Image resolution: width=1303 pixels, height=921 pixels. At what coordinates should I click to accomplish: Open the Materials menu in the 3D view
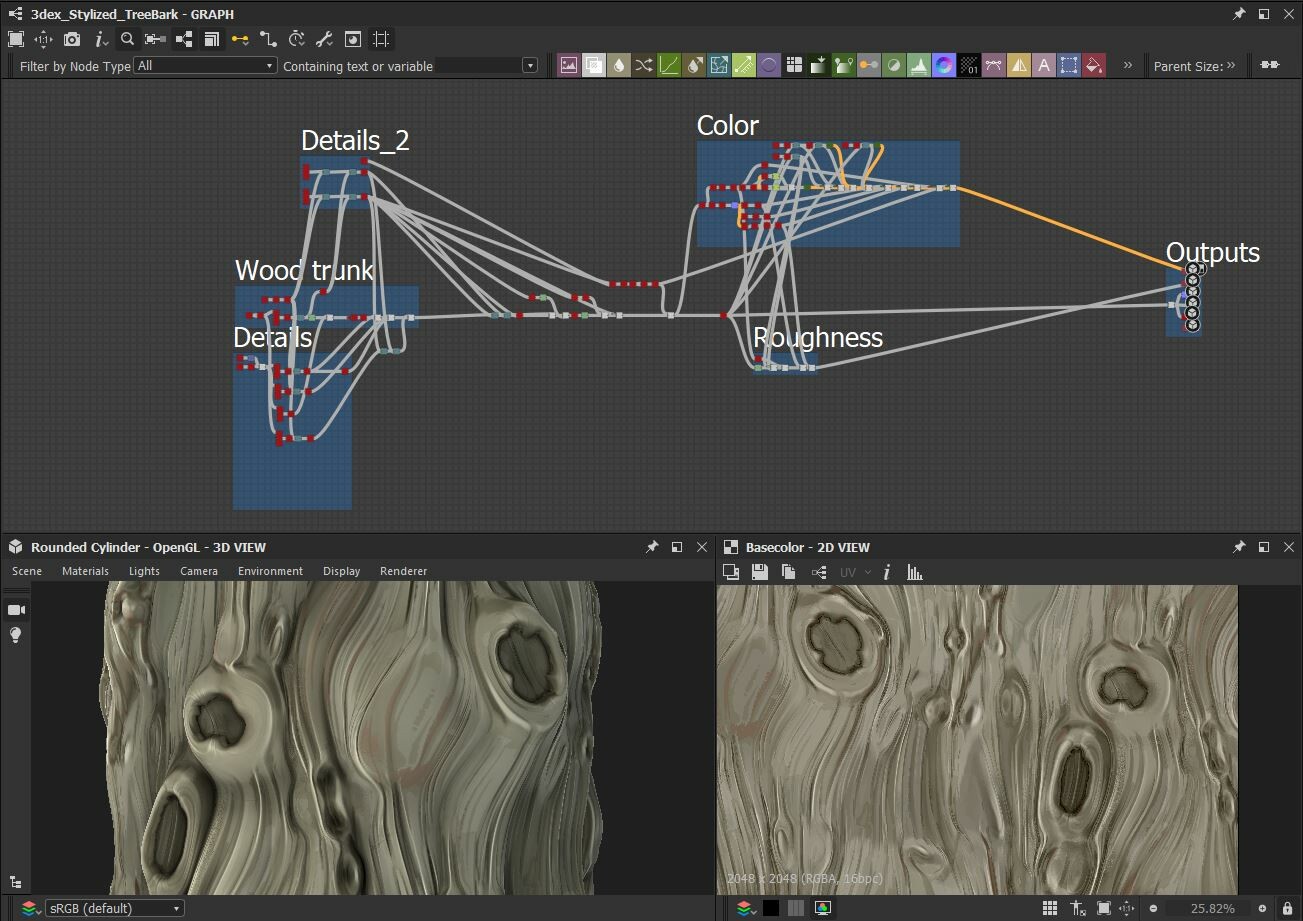point(84,571)
